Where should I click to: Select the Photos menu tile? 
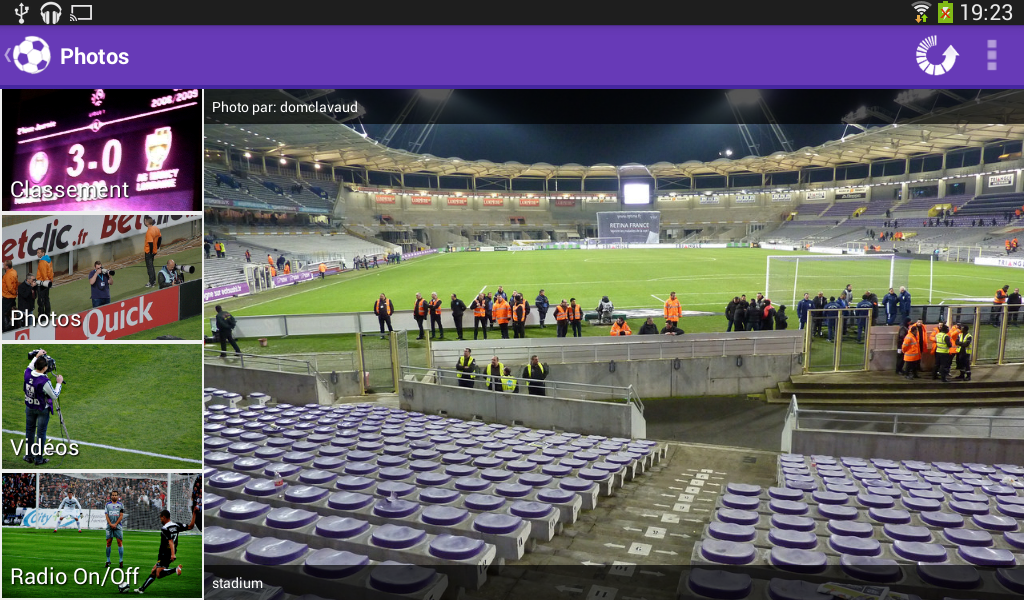(102, 277)
